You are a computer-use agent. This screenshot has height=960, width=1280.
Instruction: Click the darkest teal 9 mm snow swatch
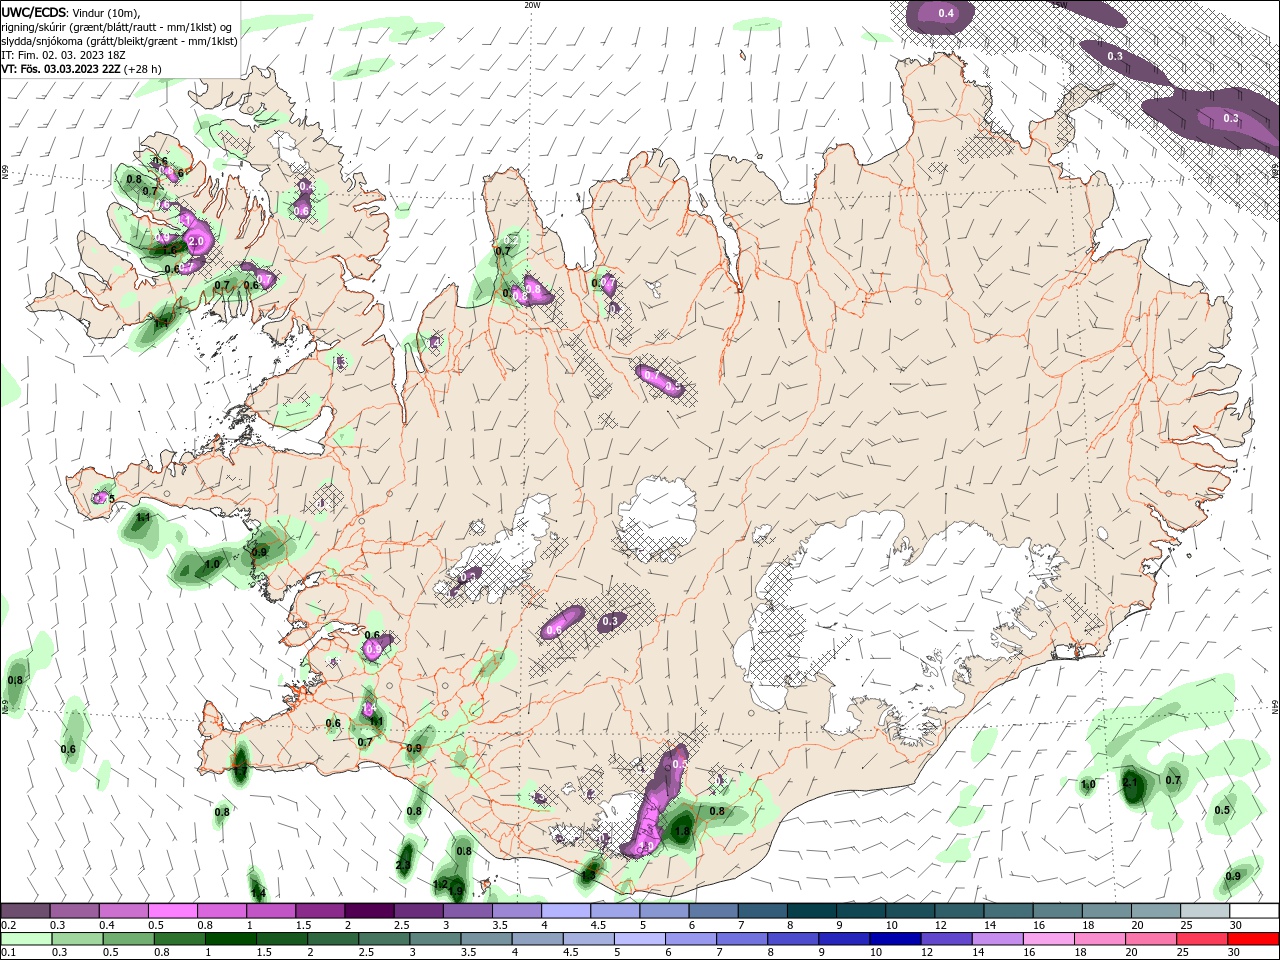(860, 911)
